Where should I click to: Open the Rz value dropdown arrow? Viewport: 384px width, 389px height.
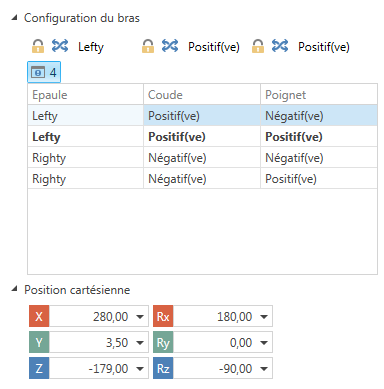(264, 369)
